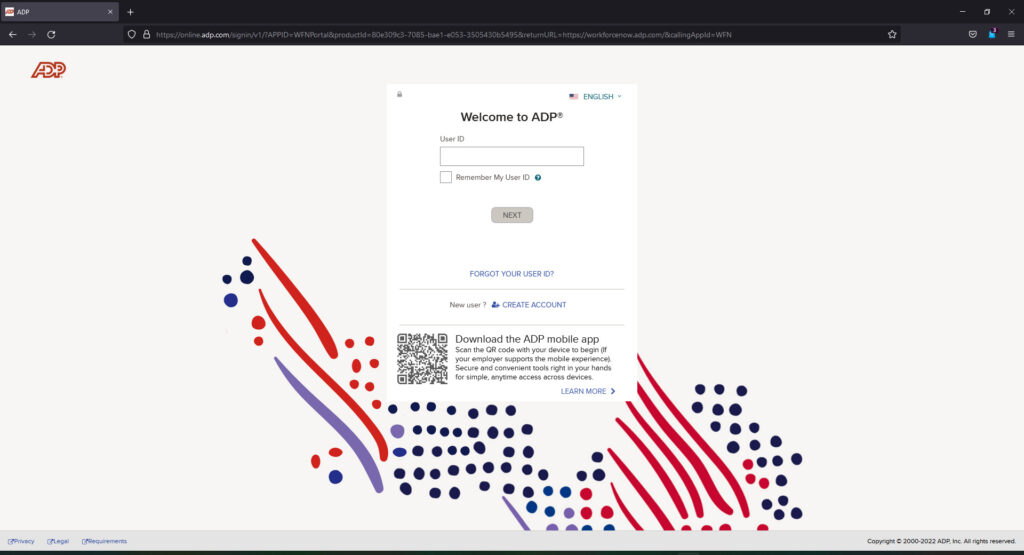1024x555 pixels.
Task: Go back with the browser back arrow
Action: (x=12, y=35)
